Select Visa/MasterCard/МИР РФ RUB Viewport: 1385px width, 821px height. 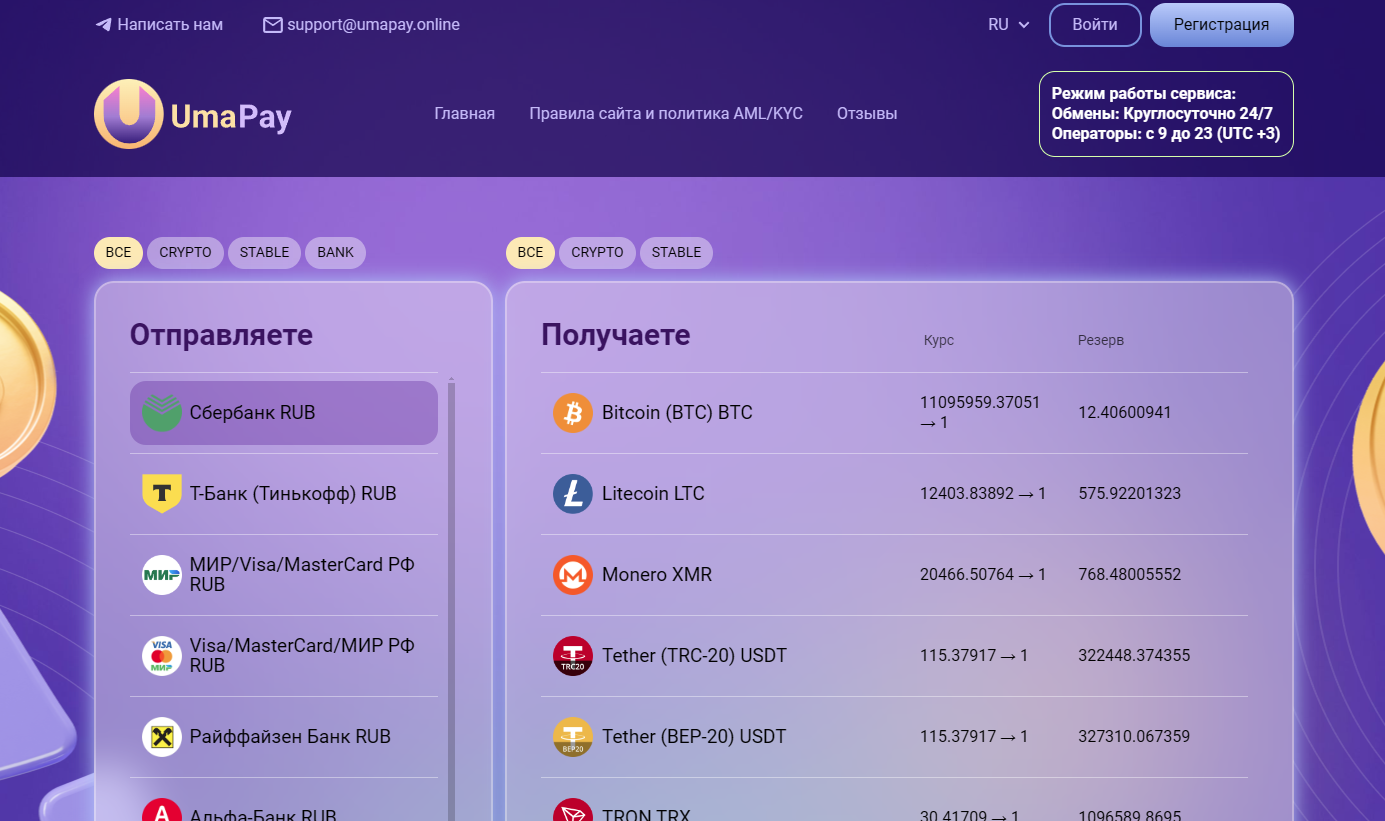click(x=284, y=656)
